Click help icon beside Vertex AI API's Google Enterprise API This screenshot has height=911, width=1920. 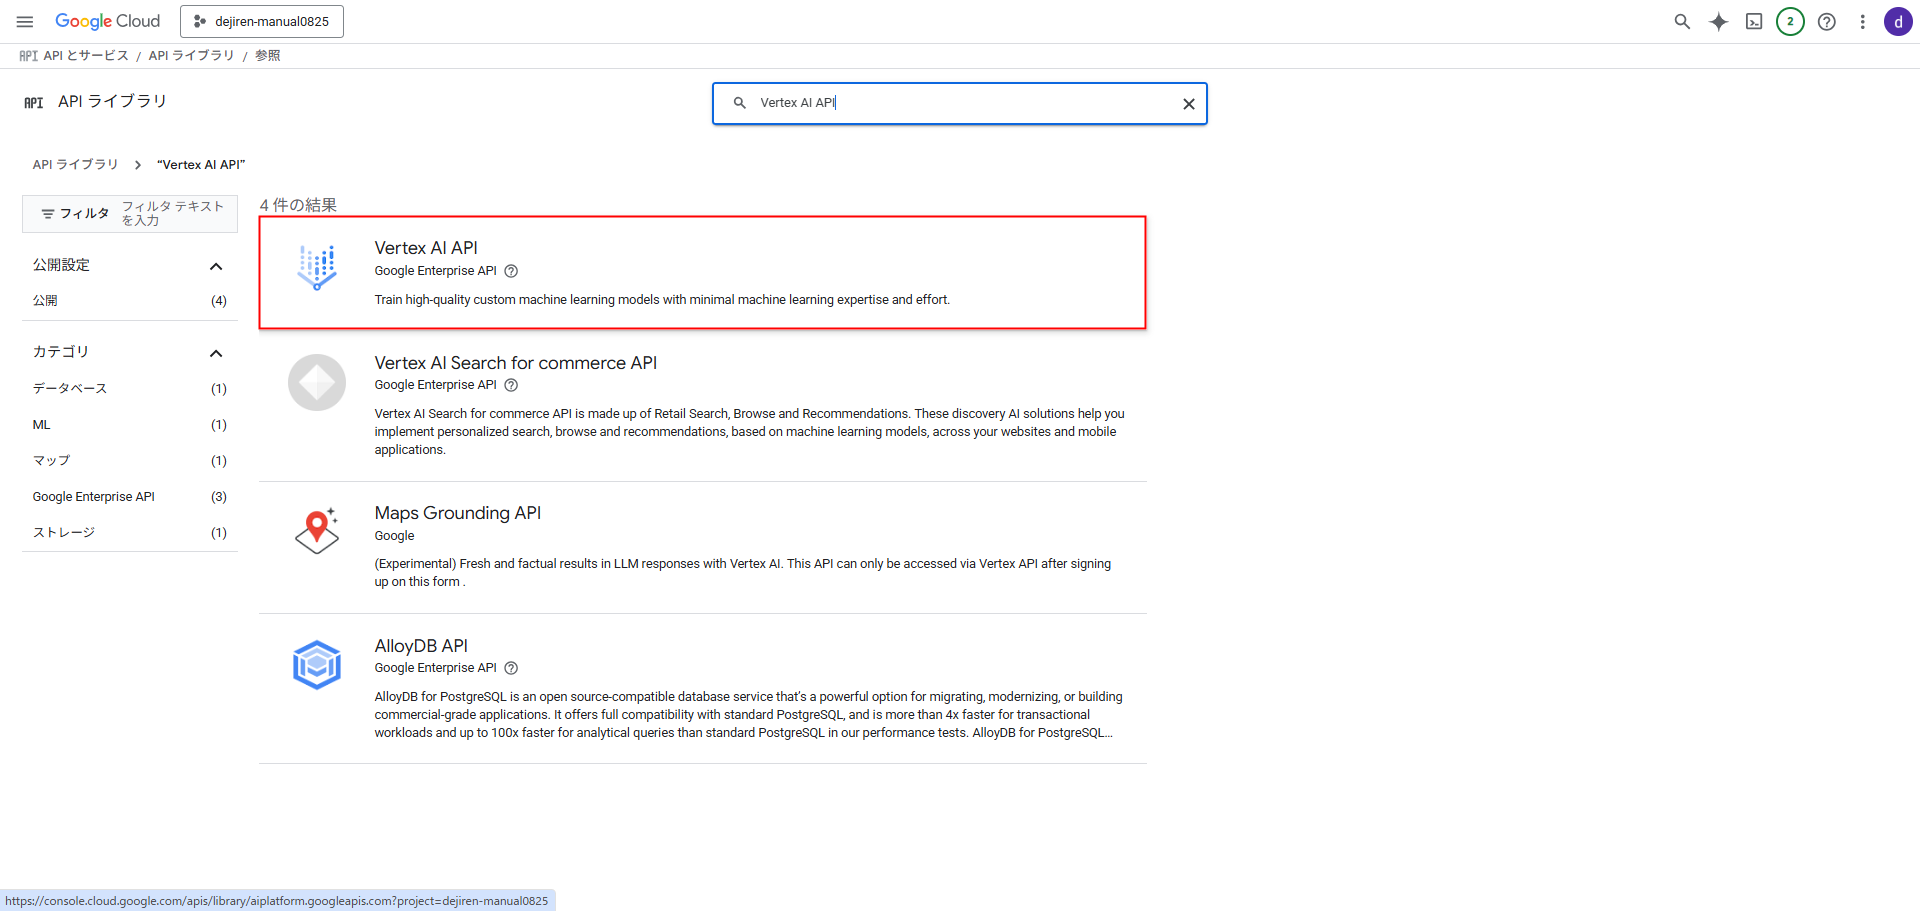pyautogui.click(x=511, y=271)
